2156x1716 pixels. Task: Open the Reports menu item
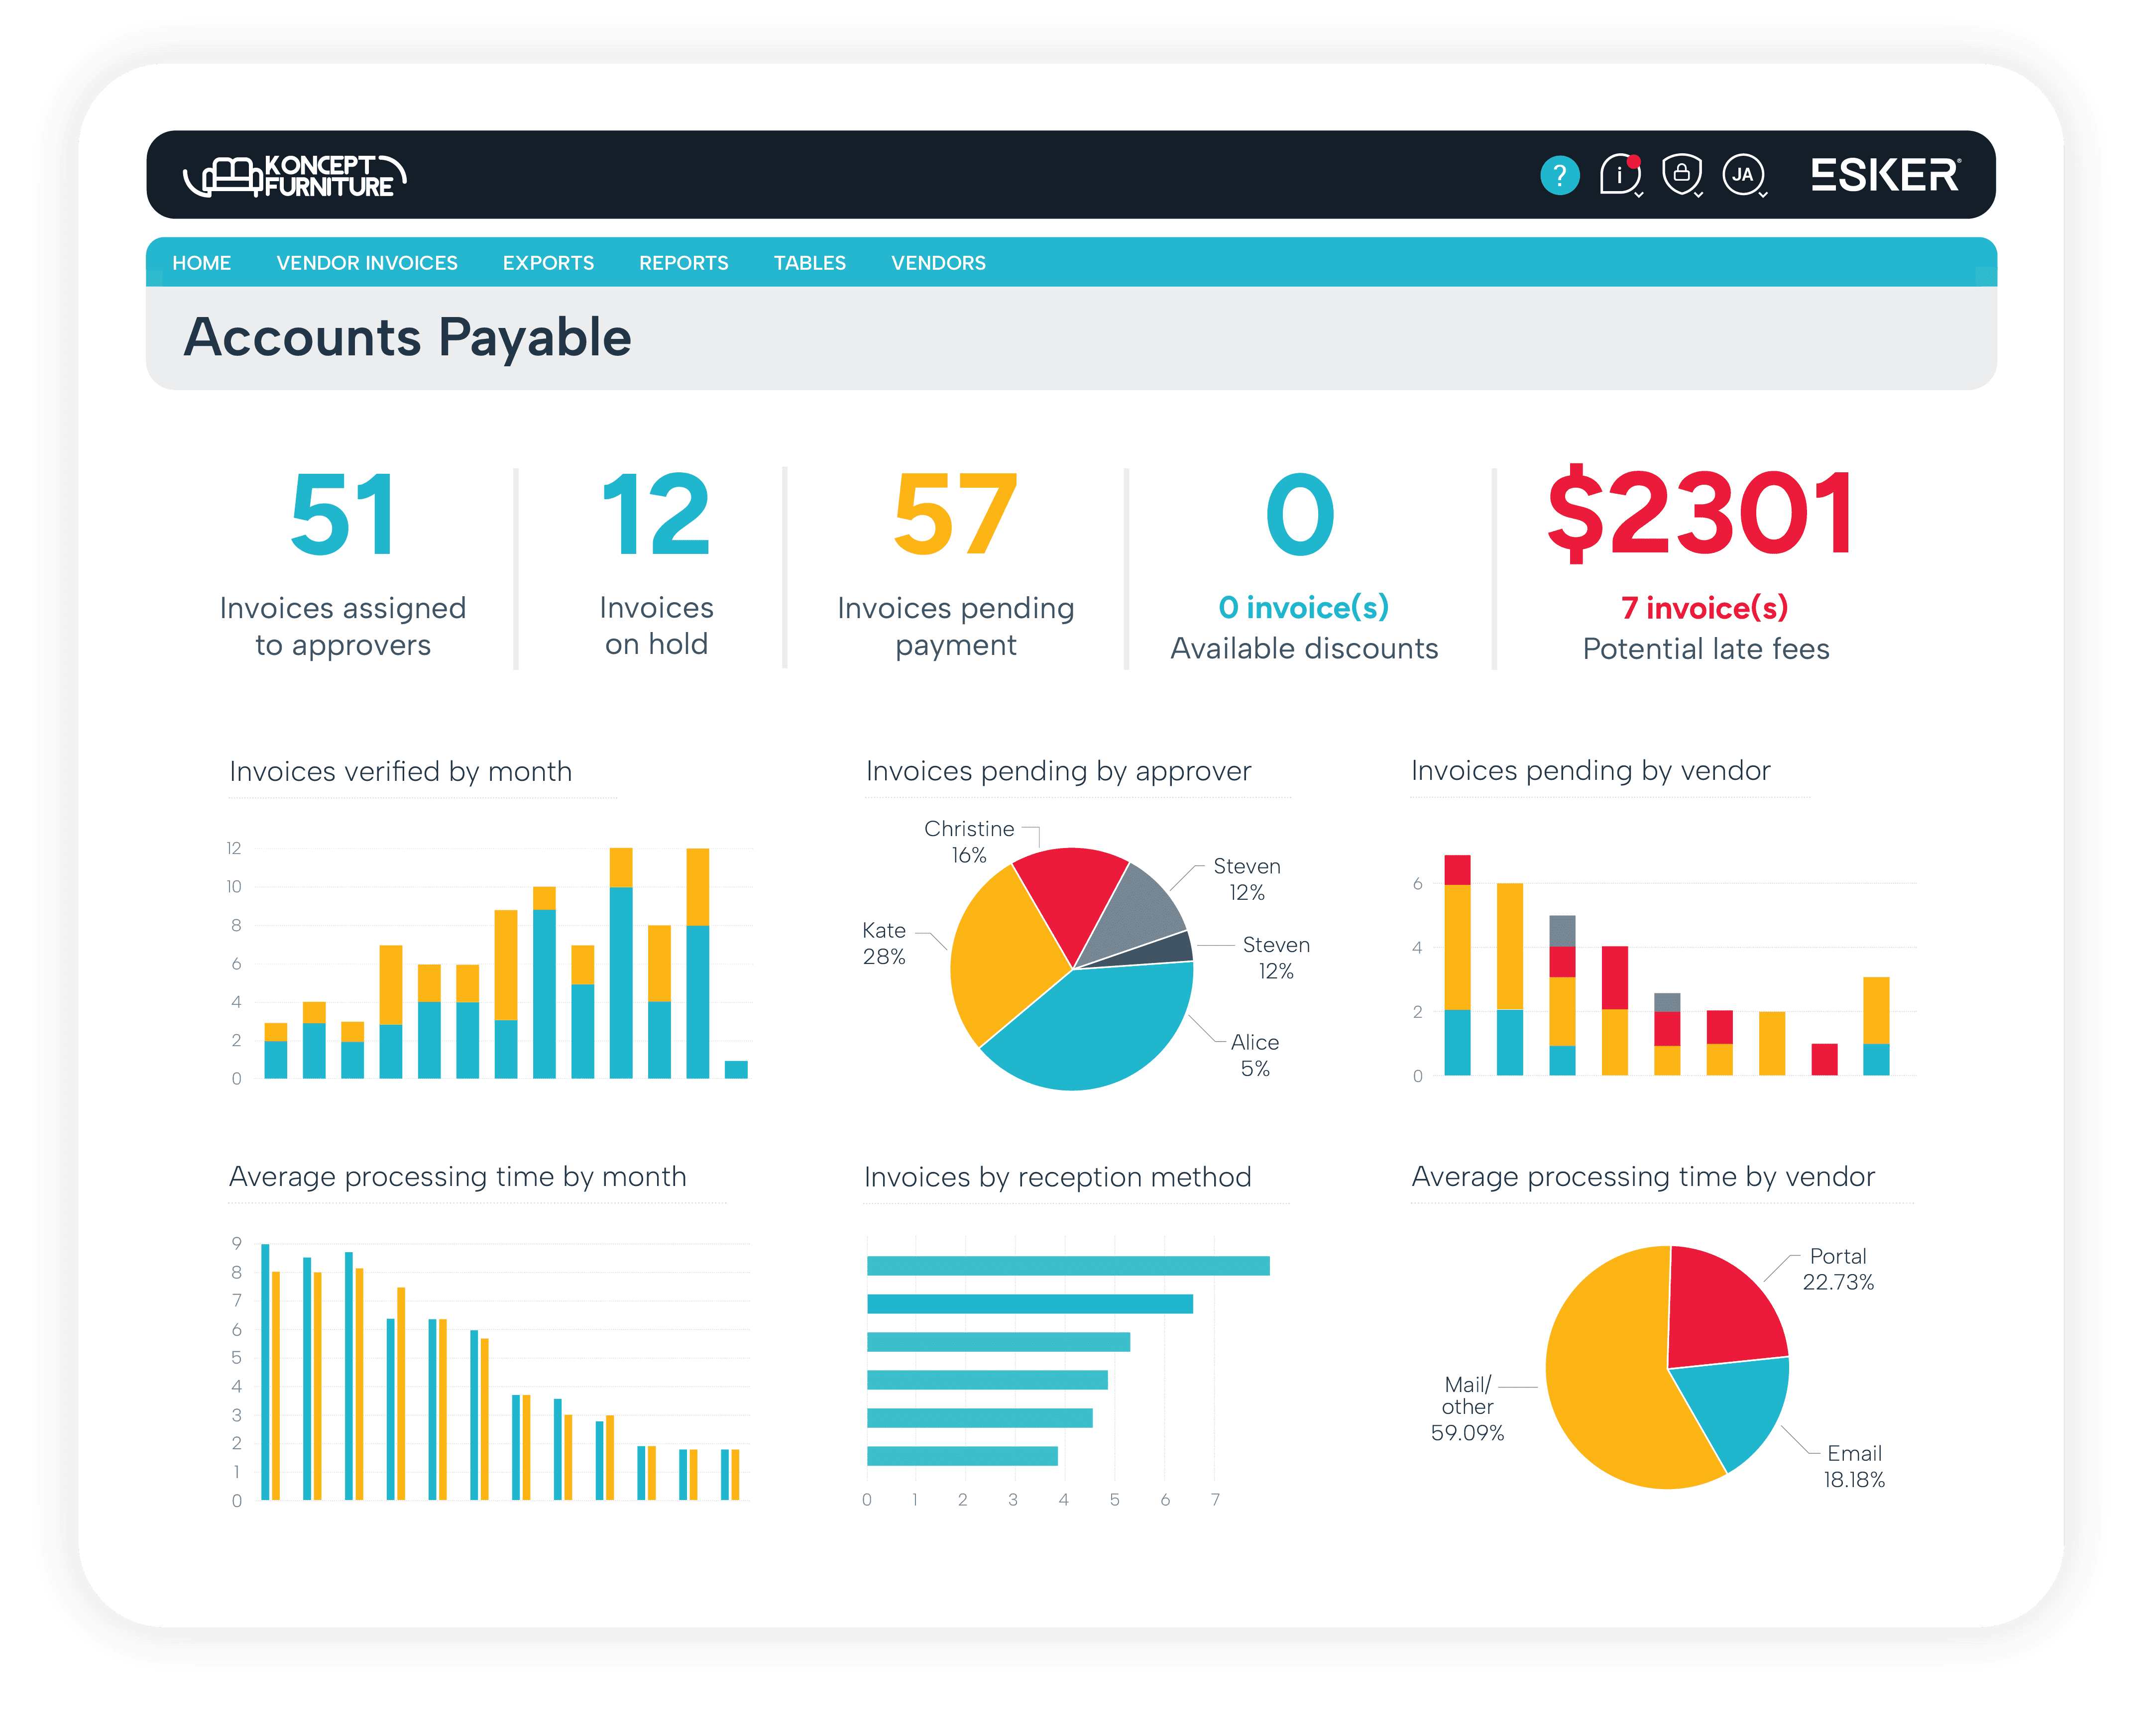[x=684, y=263]
